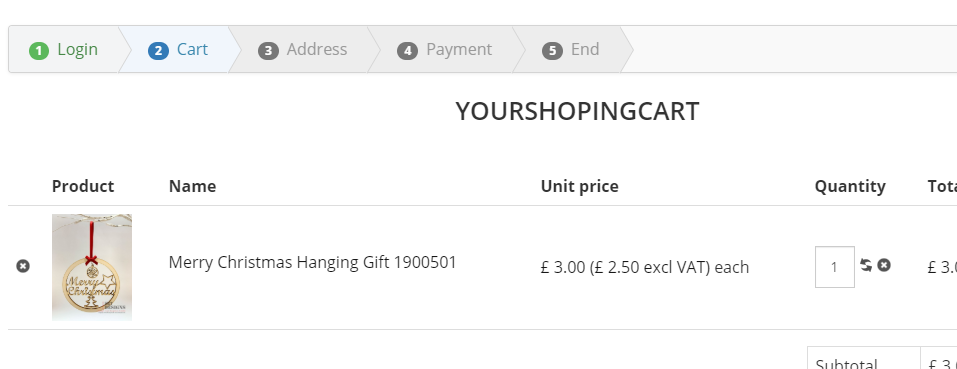The height and width of the screenshot is (369, 957).
Task: Click the X icon beside the refresh arrows
Action: (x=884, y=265)
